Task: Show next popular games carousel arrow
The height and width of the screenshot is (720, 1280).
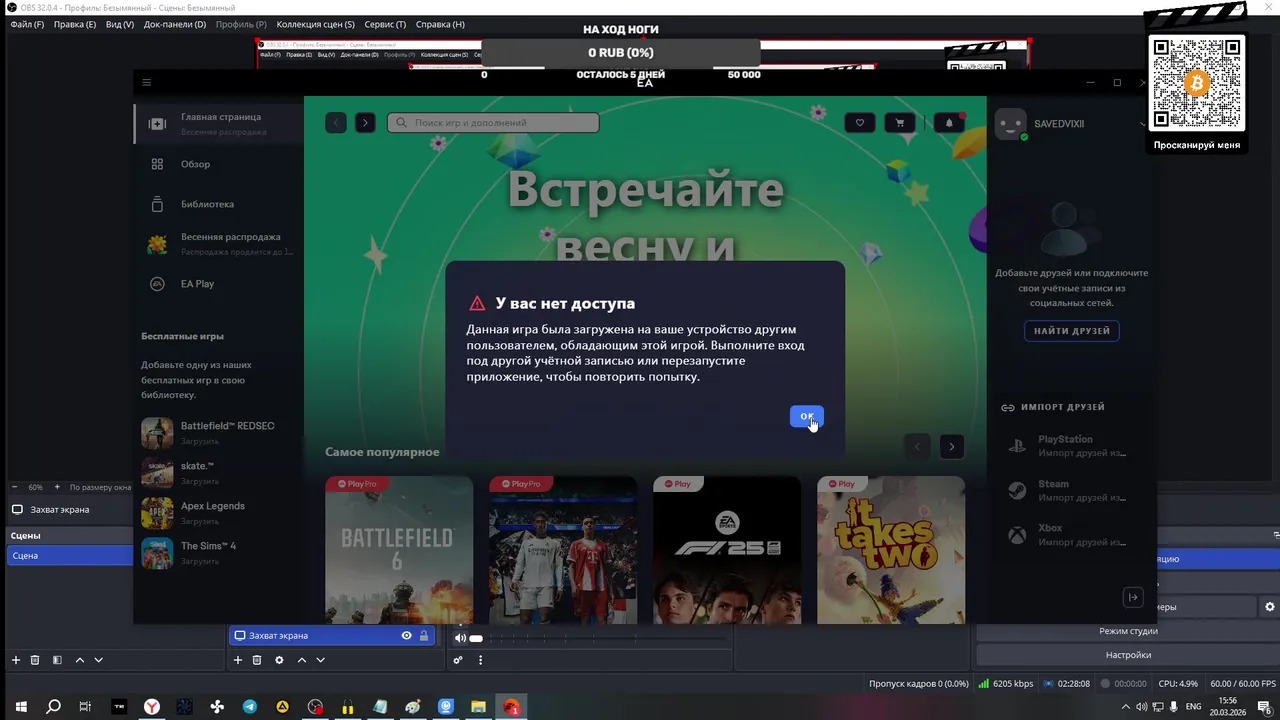Action: pos(952,446)
